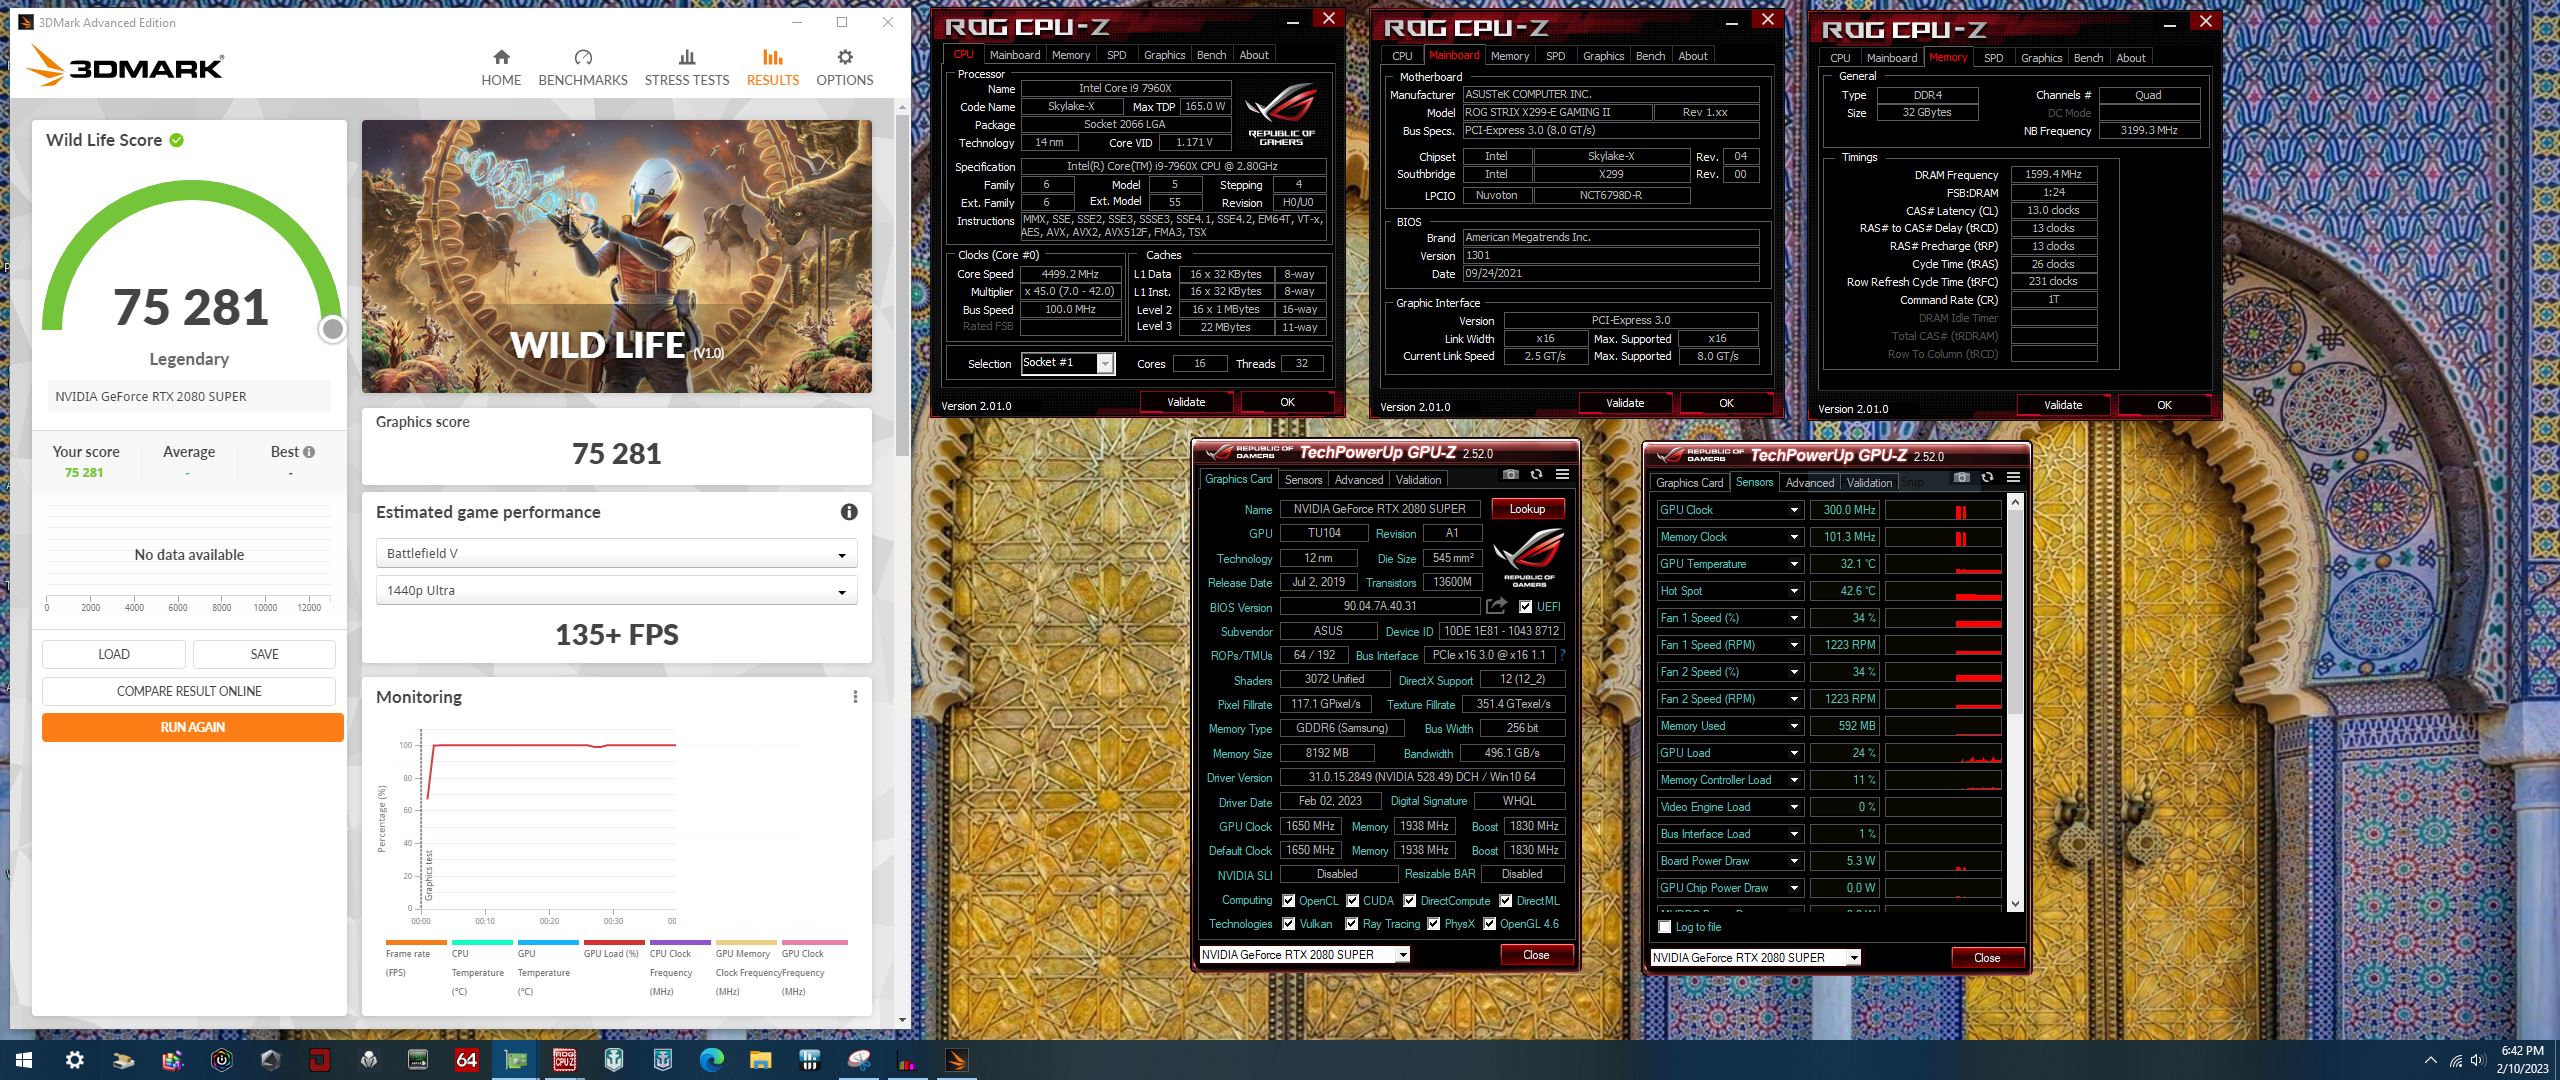This screenshot has width=2560, height=1080.
Task: Open hamburger menu in GPU-Z Sensors window
Action: click(2013, 478)
